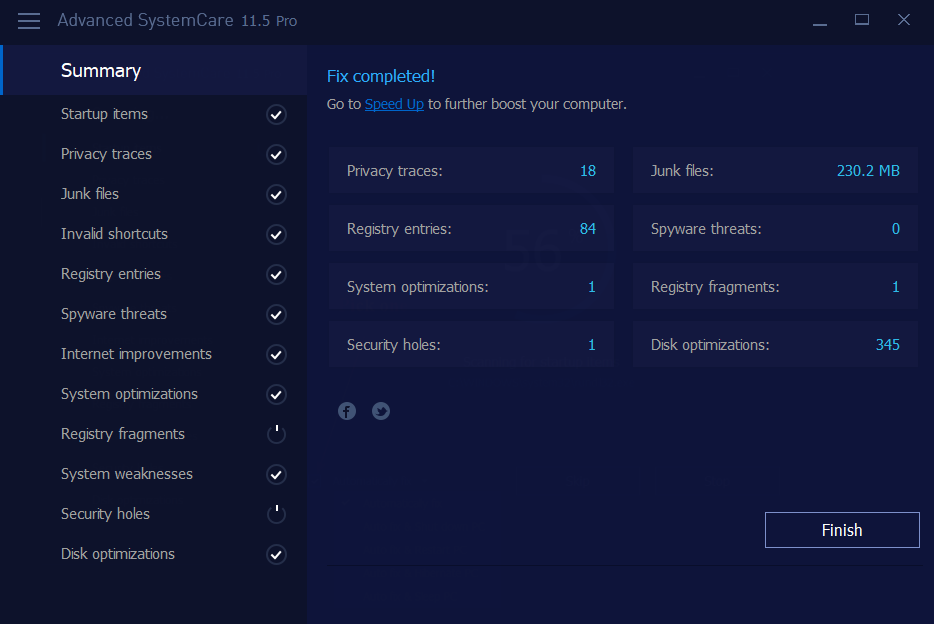Click the System optimizations result row
This screenshot has height=624, width=934.
click(x=471, y=287)
